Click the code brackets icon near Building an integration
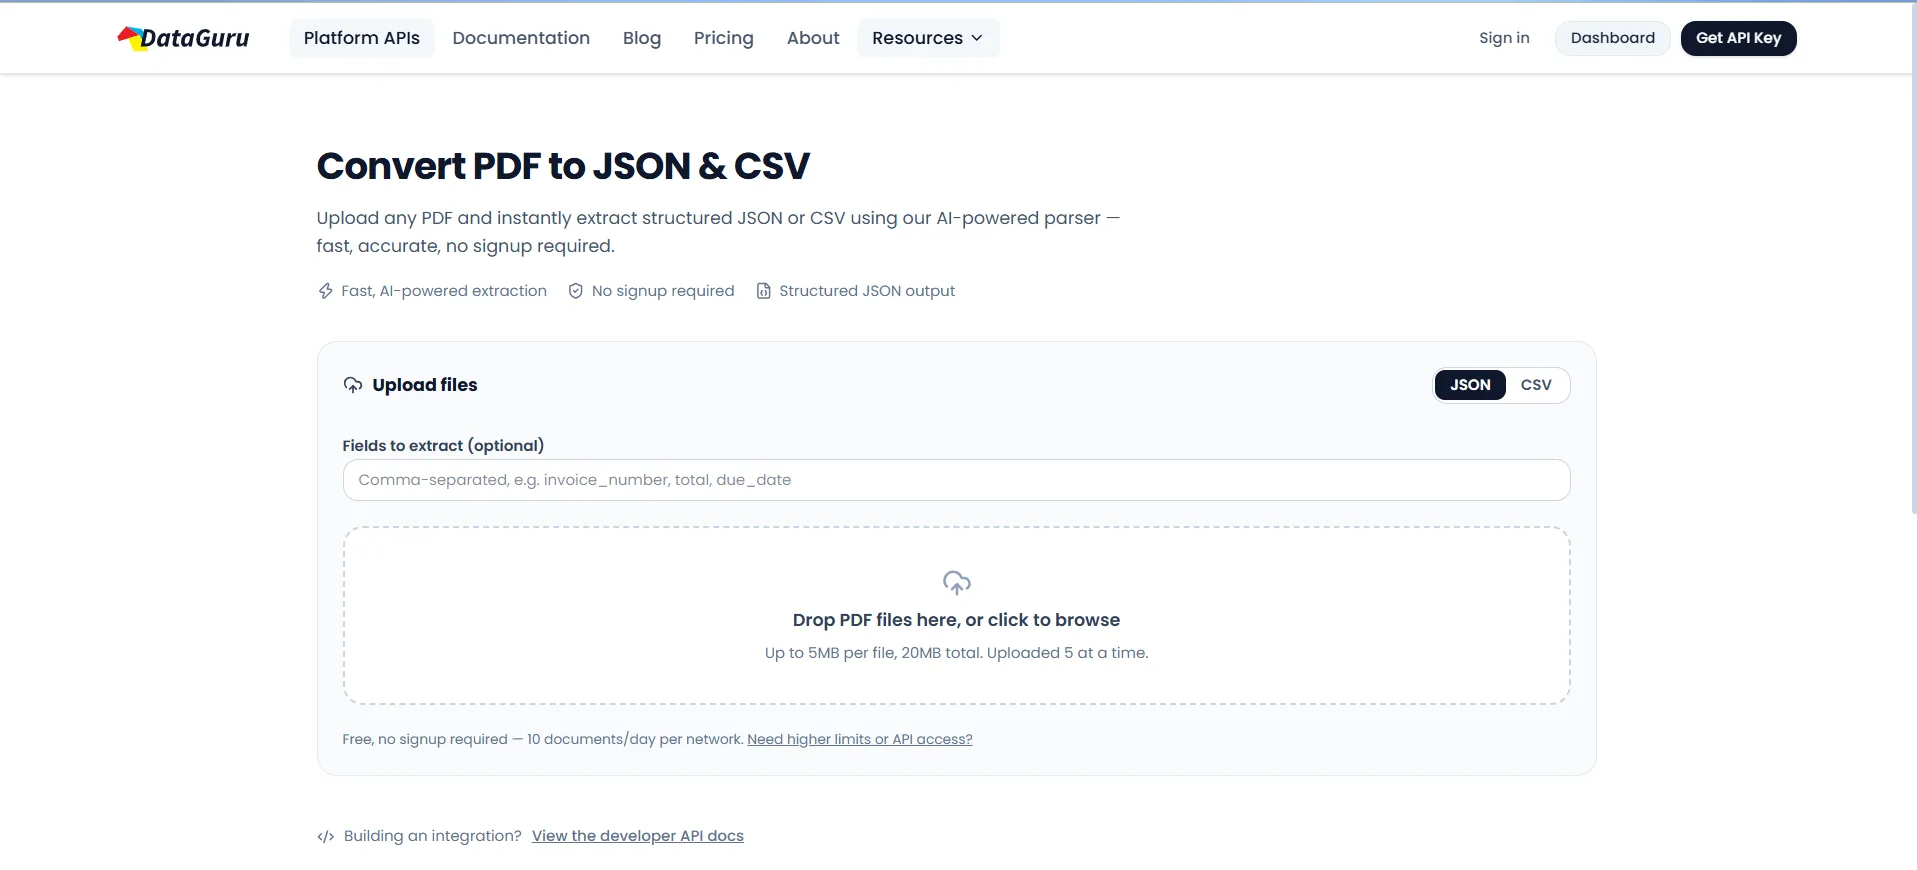Screen dimensions: 1917x870 click(x=325, y=837)
